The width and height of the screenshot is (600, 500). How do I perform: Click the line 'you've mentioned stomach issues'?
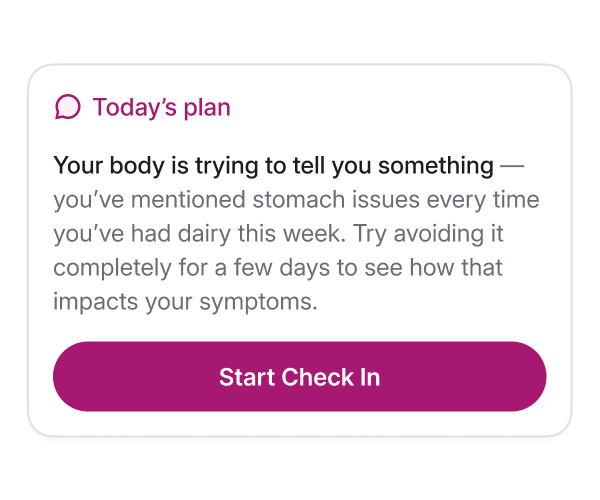click(236, 200)
